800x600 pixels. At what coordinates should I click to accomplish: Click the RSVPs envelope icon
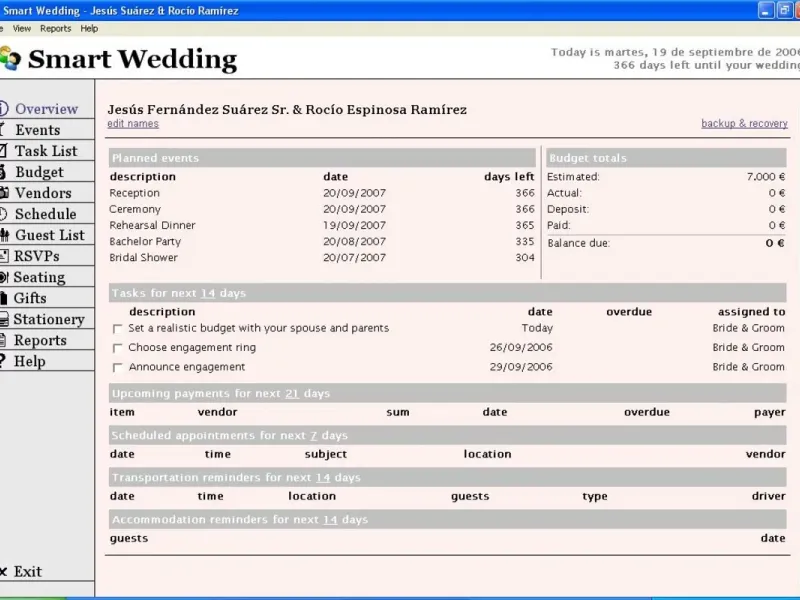pyautogui.click(x=4, y=256)
